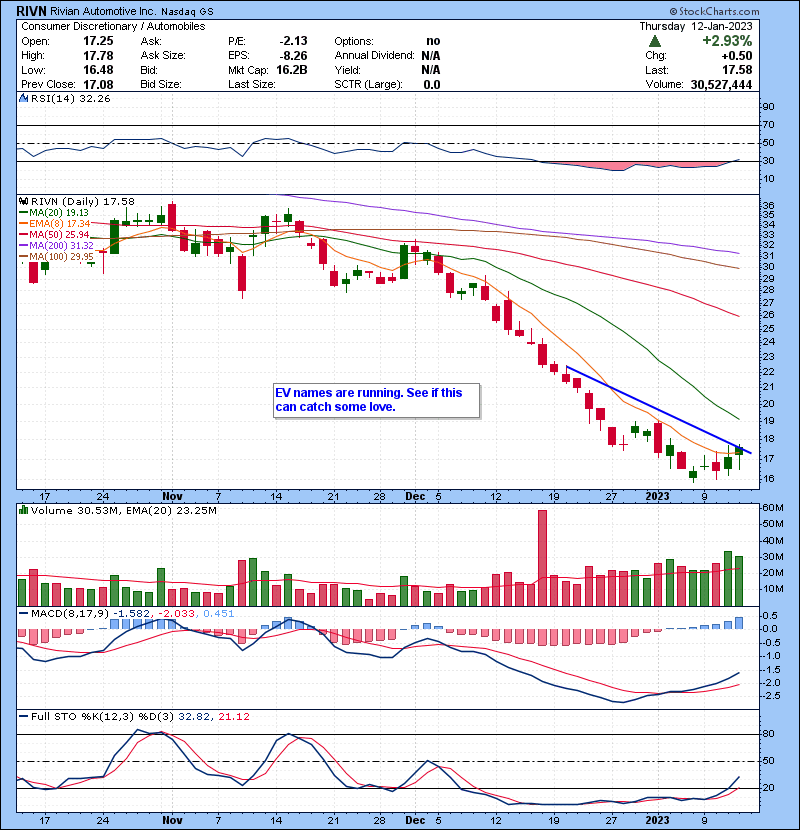Click the Open value 17.25
The image size is (800, 830).
[98, 41]
